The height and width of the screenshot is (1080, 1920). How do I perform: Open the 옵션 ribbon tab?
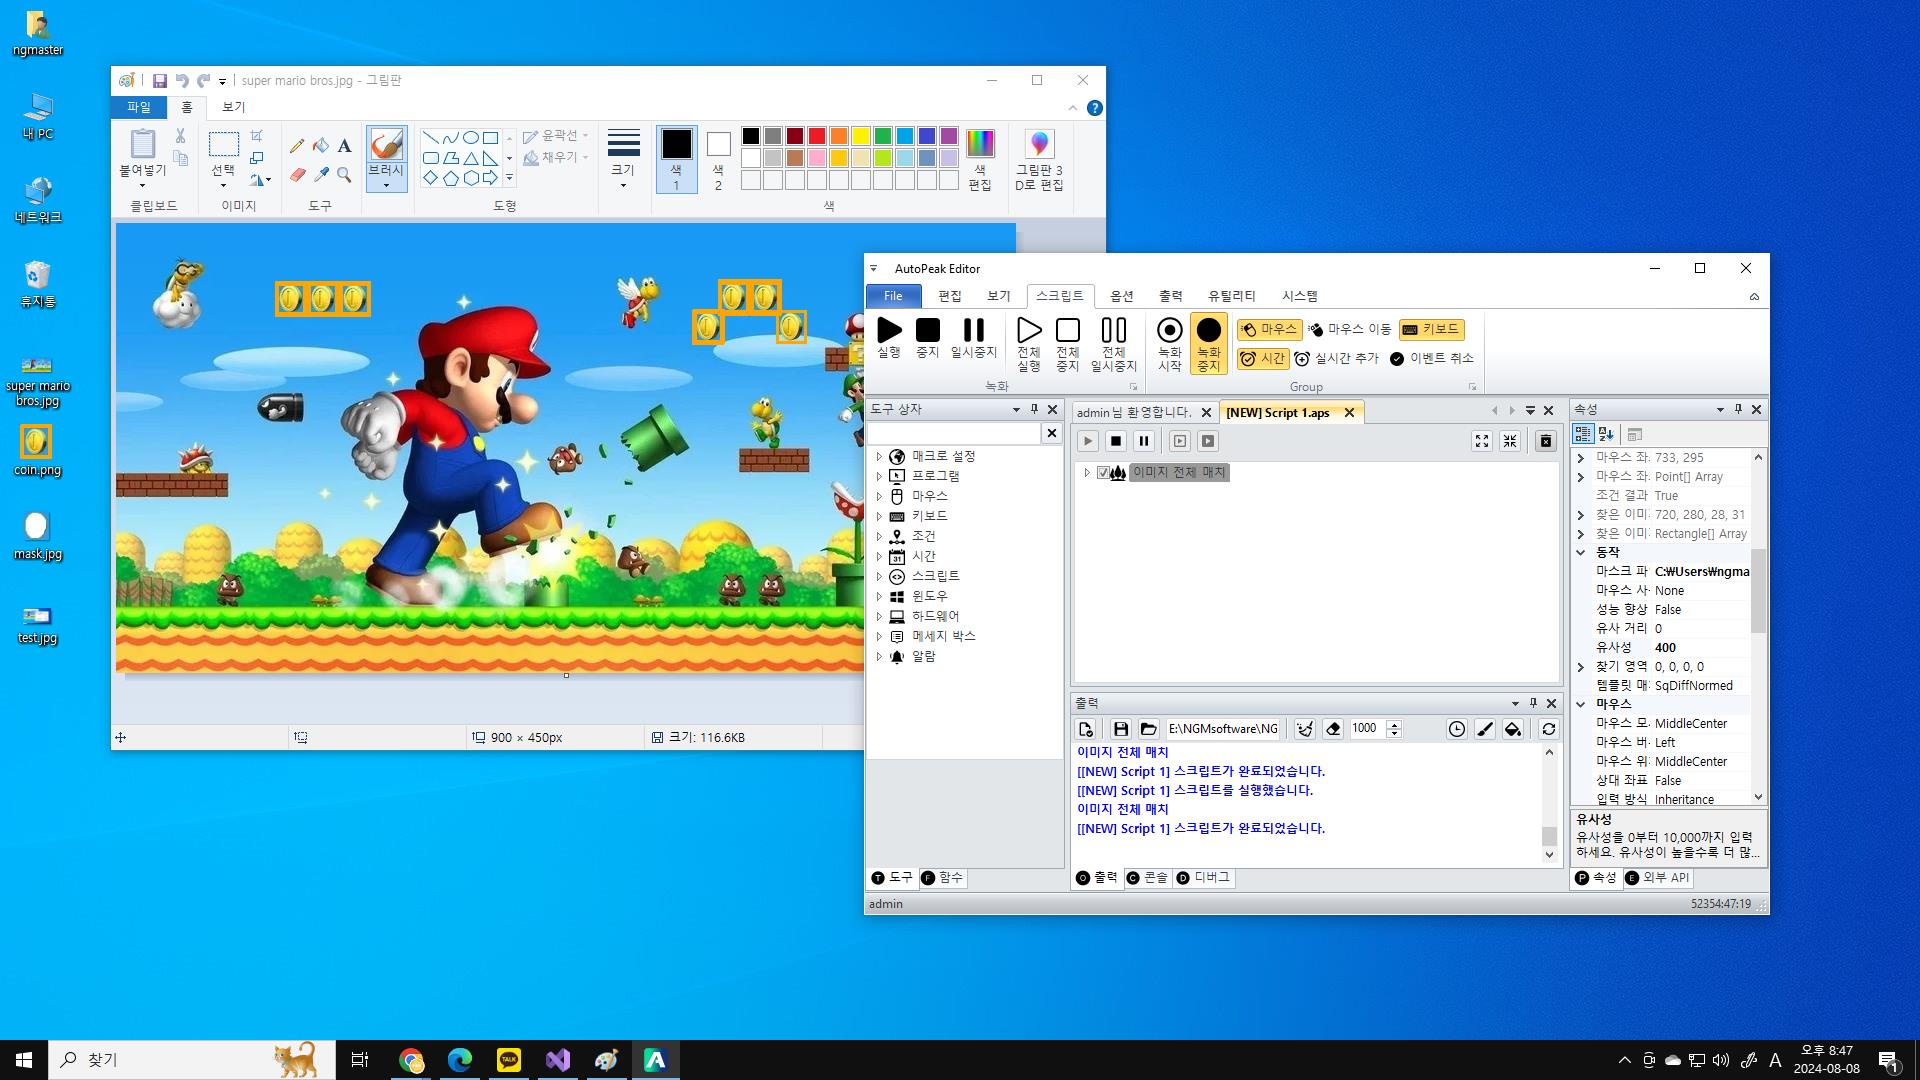(1121, 296)
